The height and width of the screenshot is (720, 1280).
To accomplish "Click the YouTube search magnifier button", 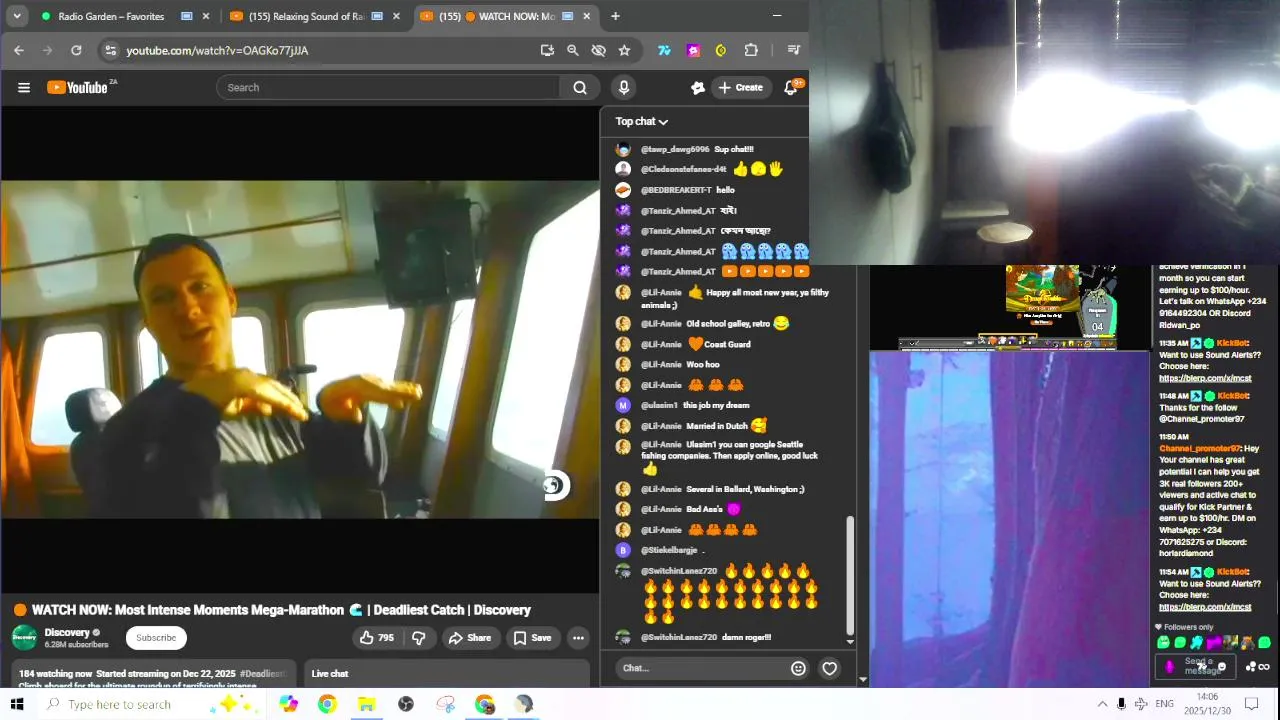I will (x=580, y=88).
